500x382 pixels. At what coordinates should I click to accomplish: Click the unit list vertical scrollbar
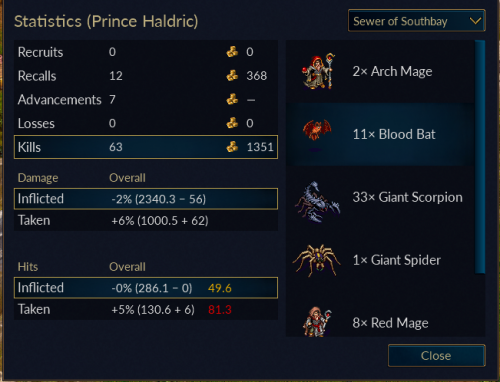[x=480, y=157]
